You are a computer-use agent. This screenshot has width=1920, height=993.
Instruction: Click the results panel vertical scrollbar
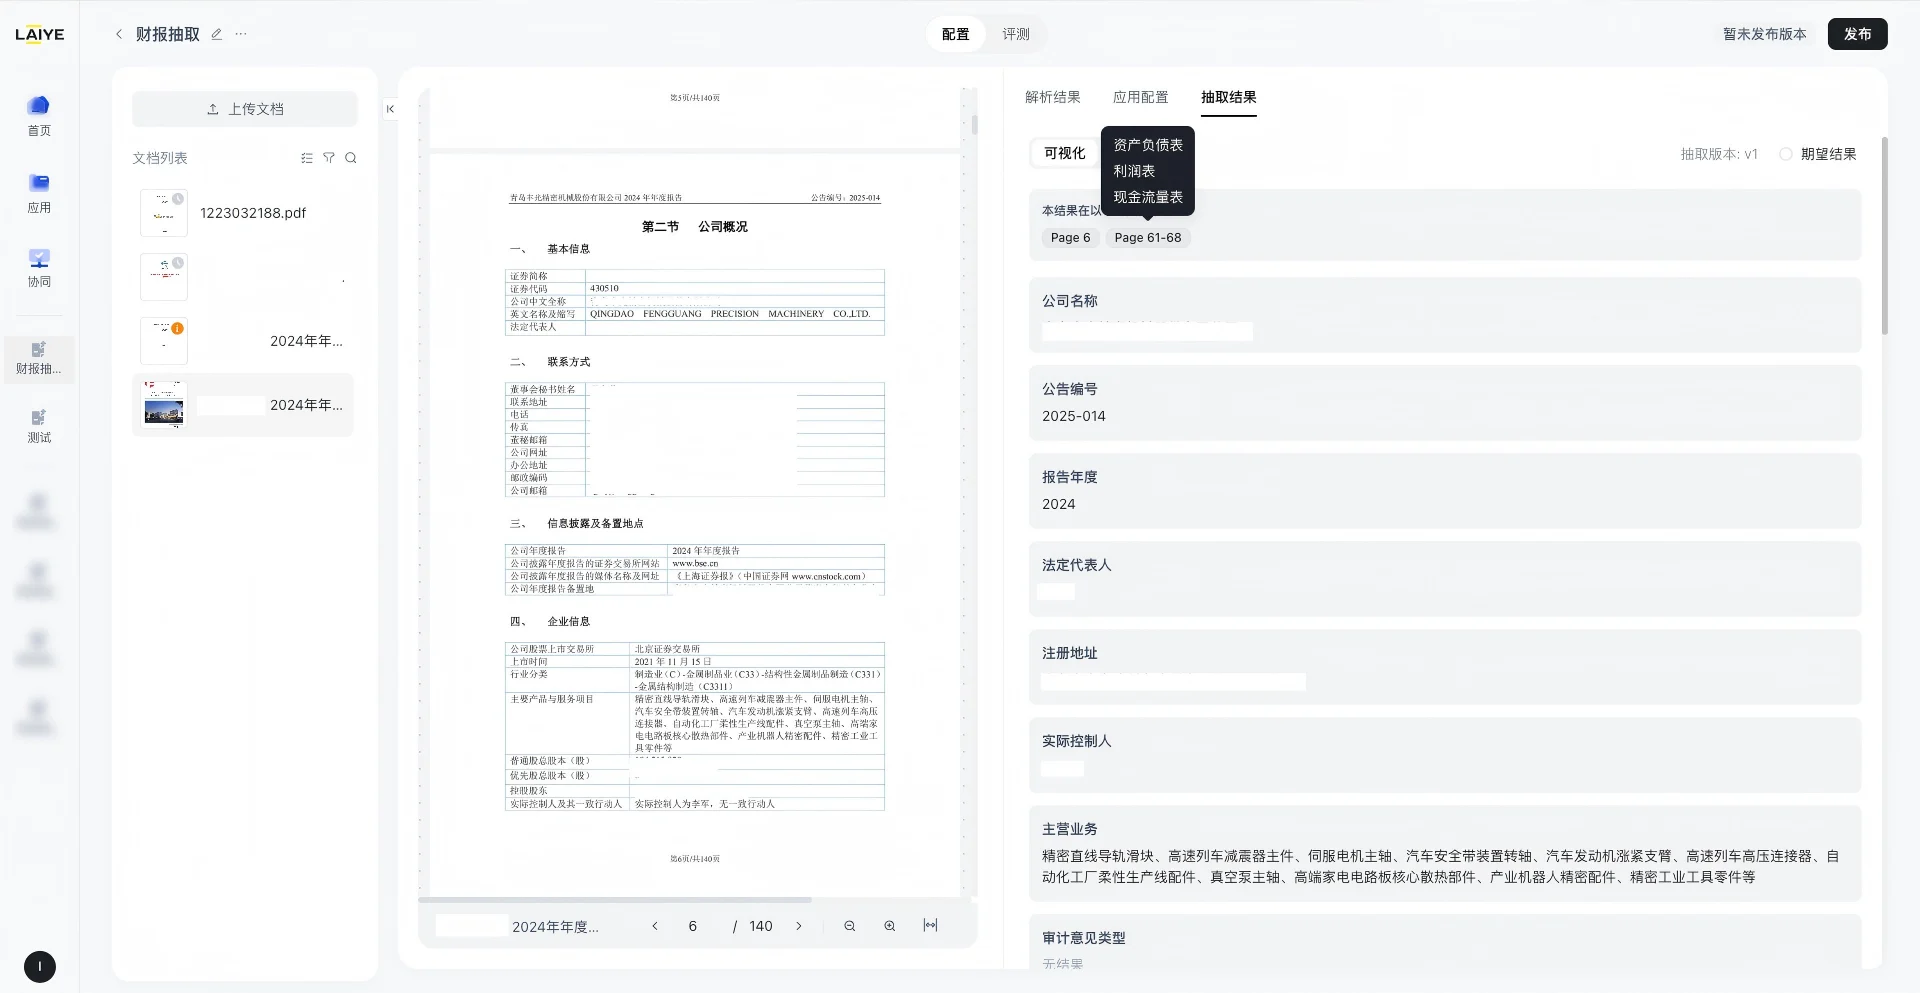[1885, 235]
